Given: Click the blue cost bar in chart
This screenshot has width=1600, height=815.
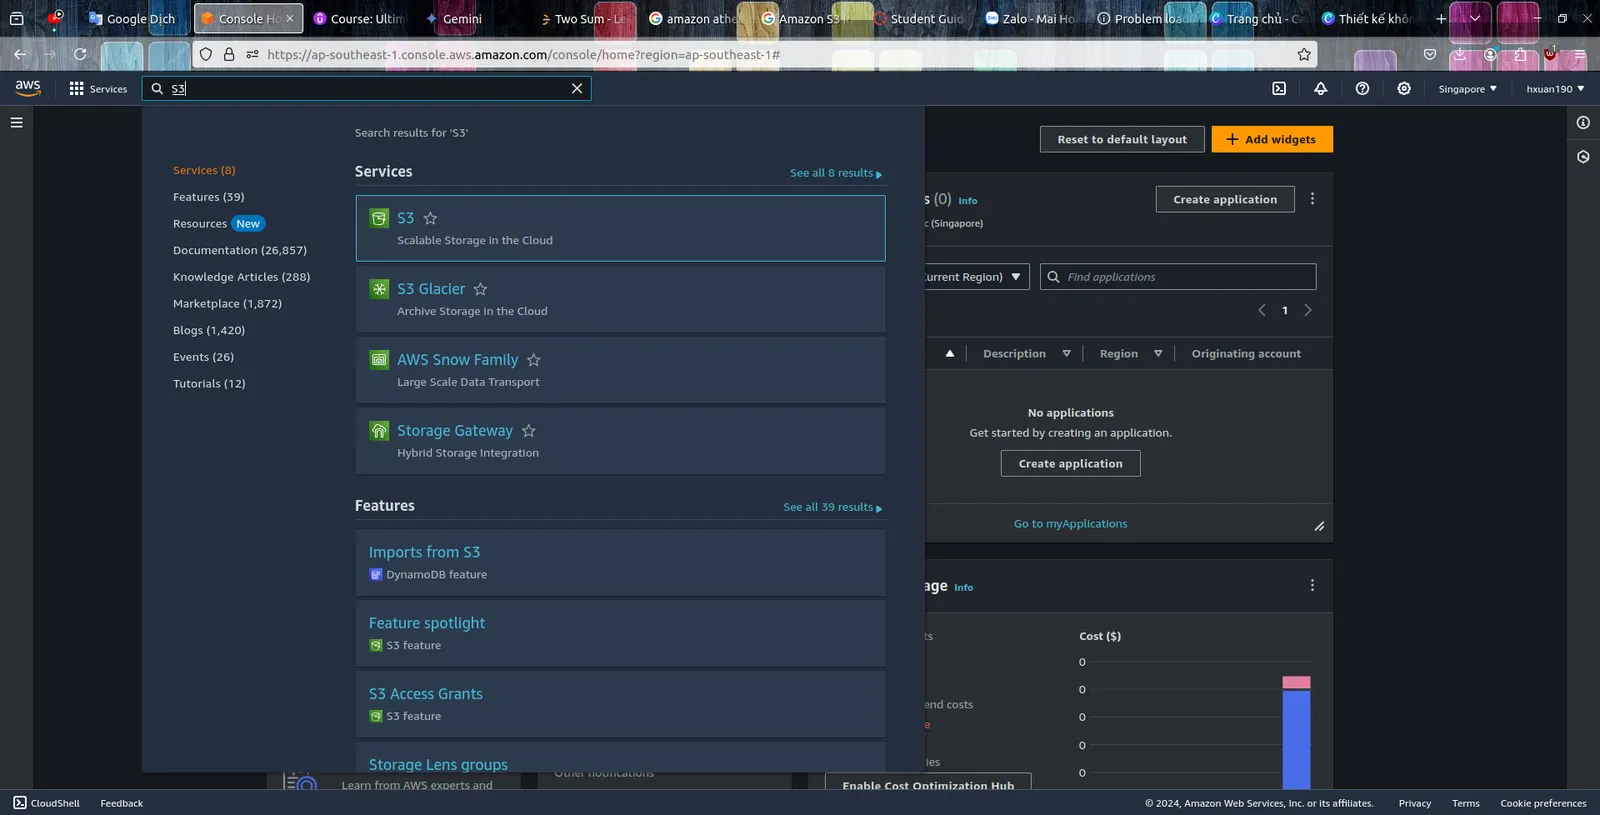Looking at the screenshot, I should point(1296,740).
